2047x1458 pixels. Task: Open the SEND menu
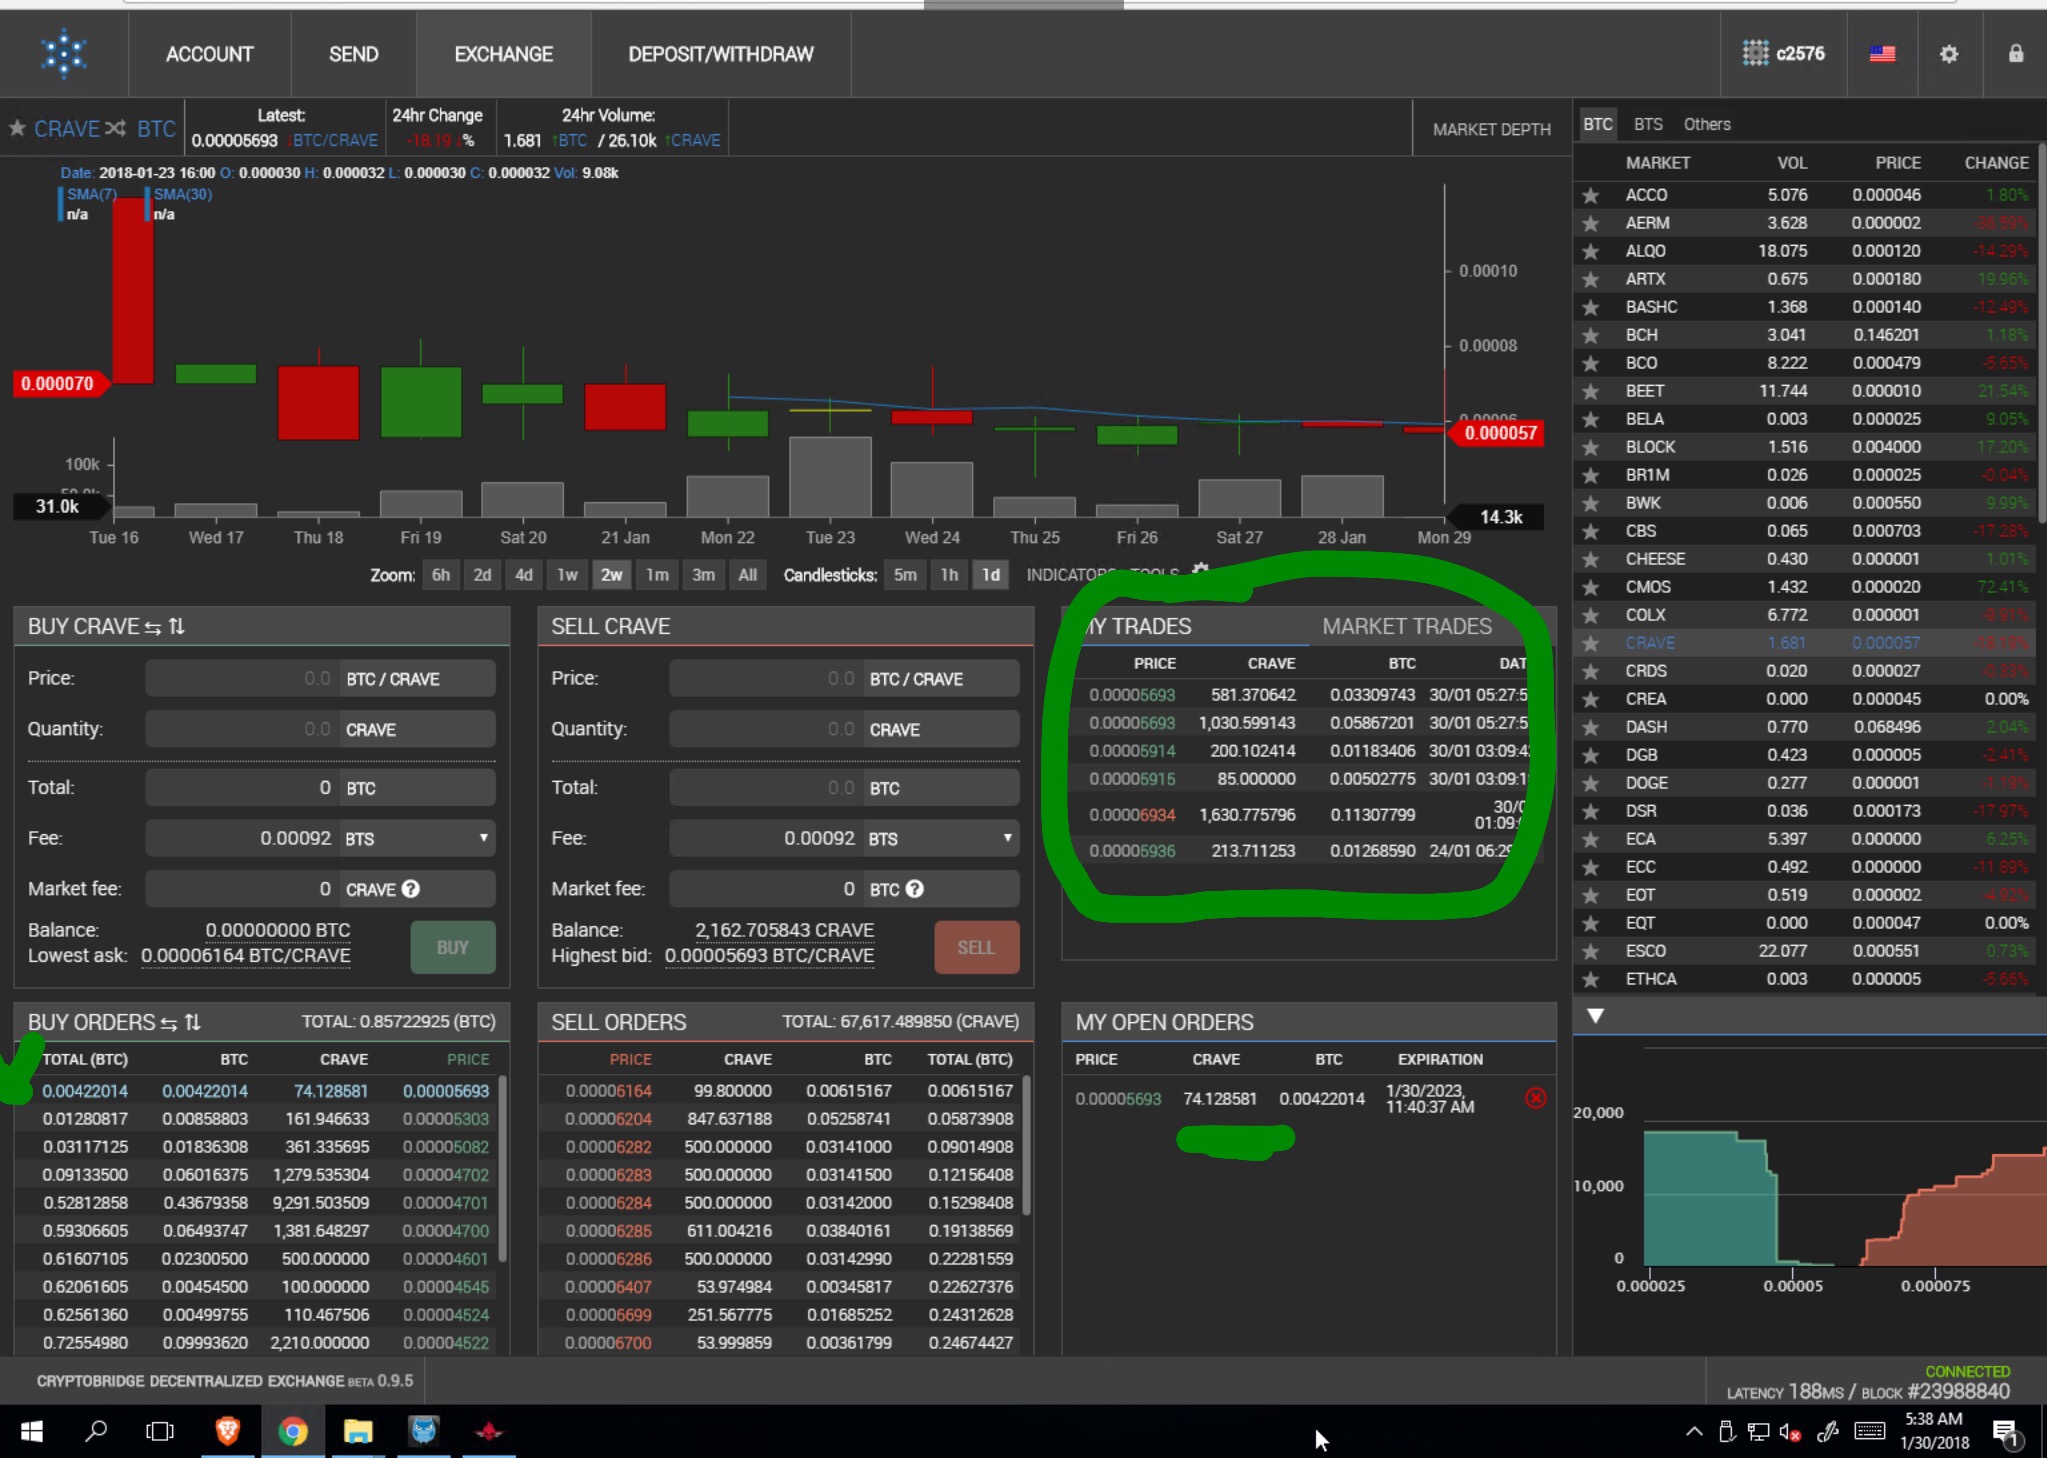point(353,54)
